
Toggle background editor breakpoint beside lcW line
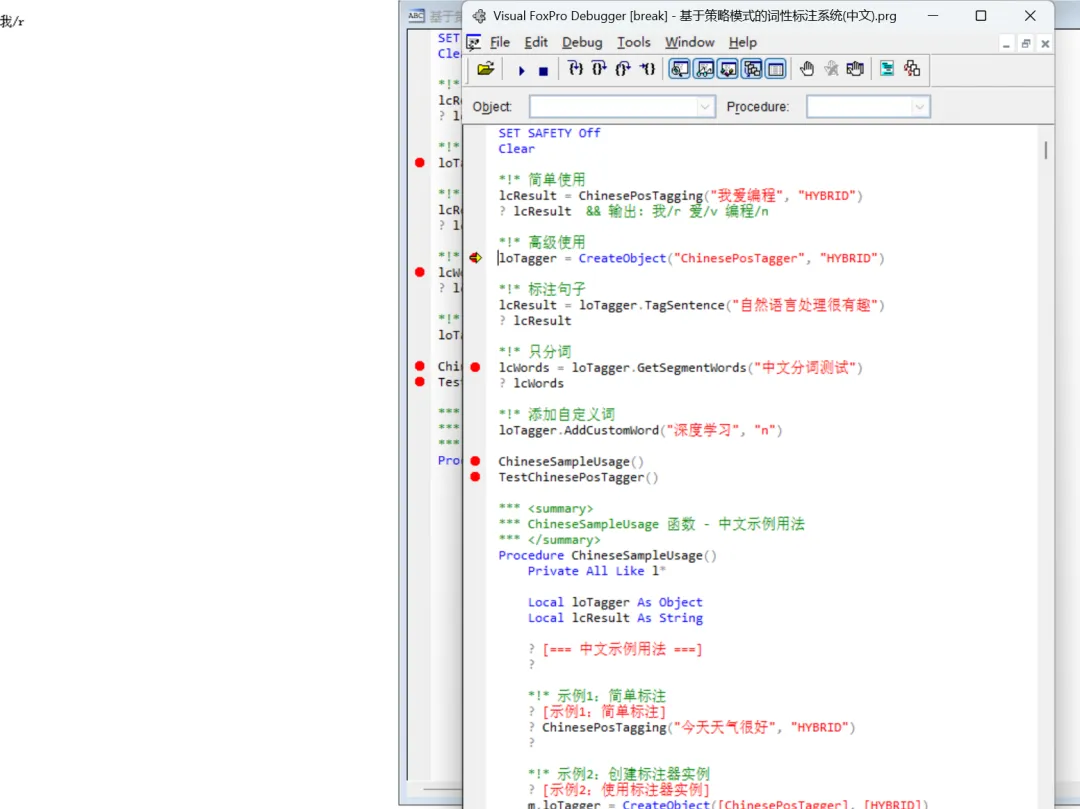click(x=419, y=272)
